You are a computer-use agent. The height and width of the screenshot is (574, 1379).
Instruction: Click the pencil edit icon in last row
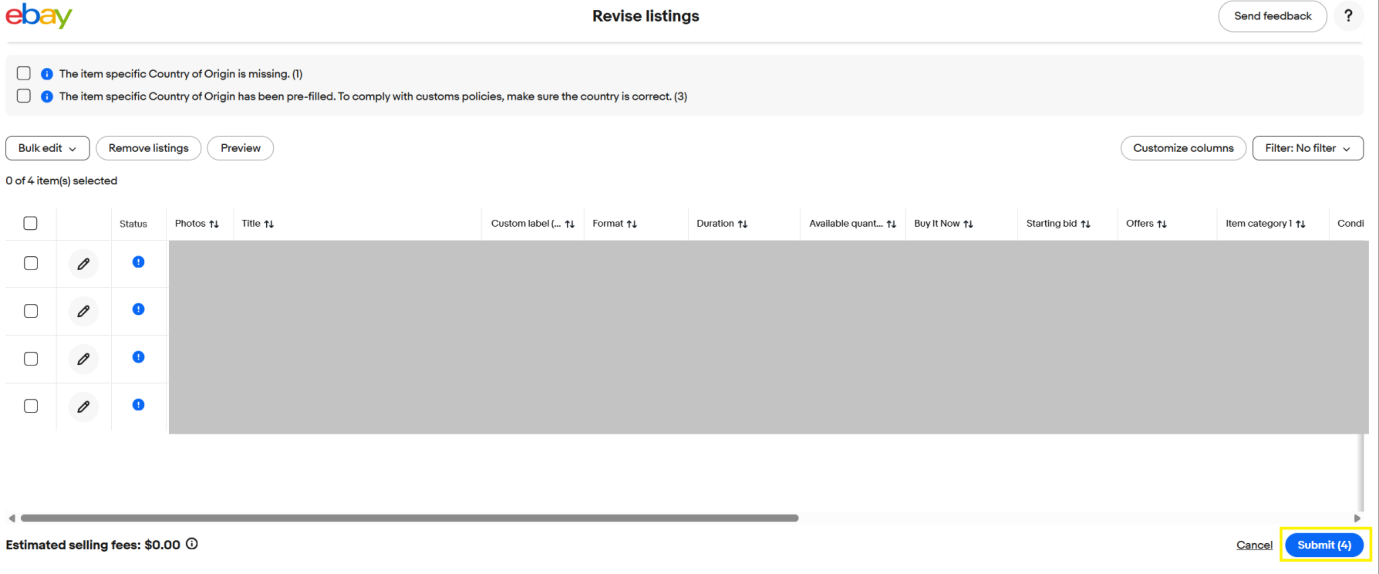point(84,407)
